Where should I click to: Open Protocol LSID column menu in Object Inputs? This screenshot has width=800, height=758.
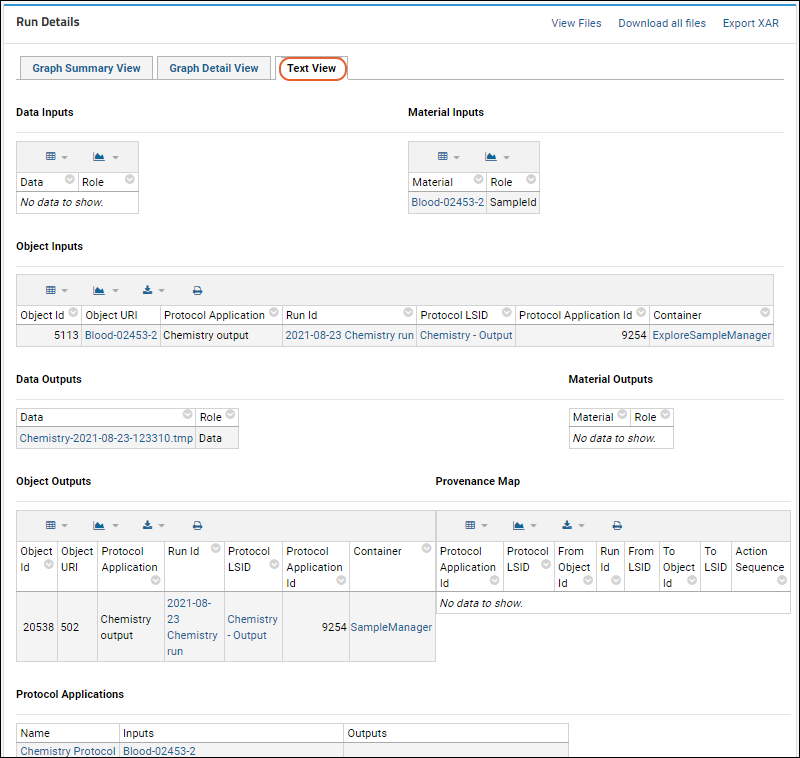pos(507,312)
